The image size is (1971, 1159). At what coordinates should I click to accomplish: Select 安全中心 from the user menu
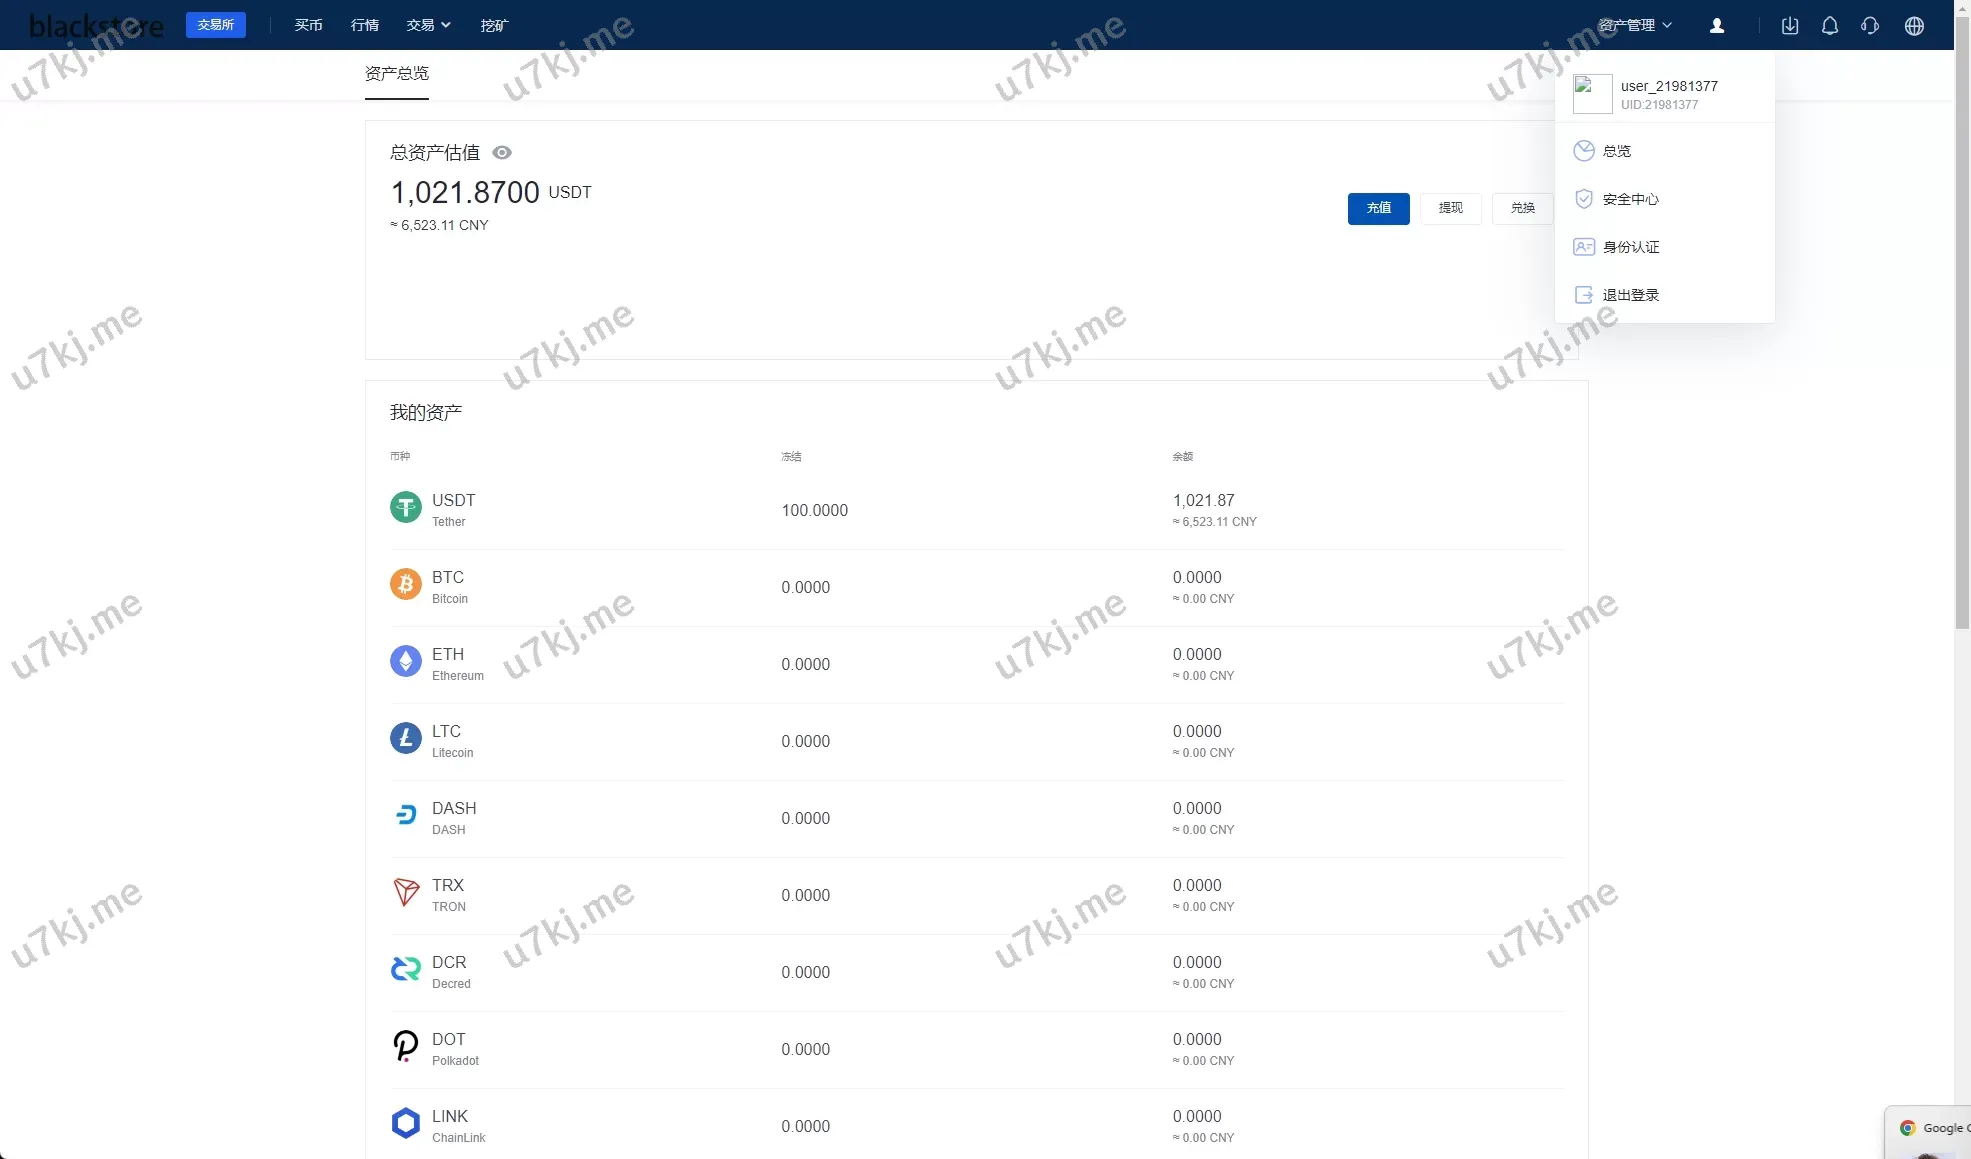1630,199
